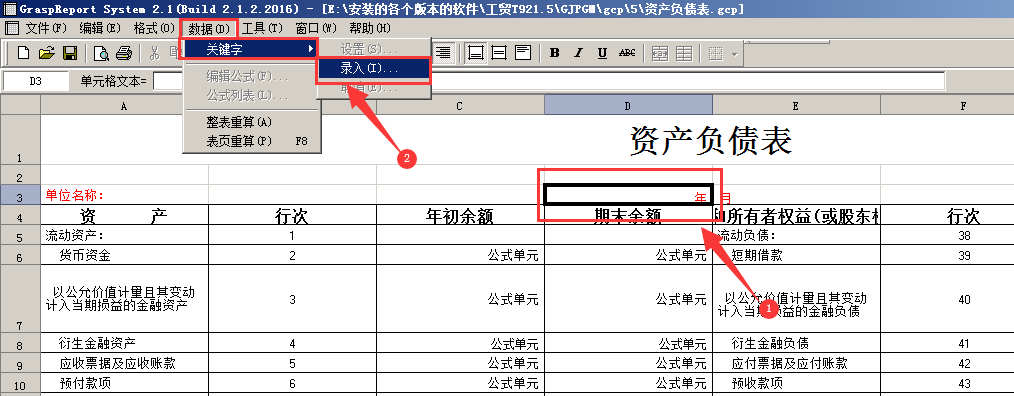Open the 文件(F) menu
Screen dimensions: 1014x396
click(45, 28)
